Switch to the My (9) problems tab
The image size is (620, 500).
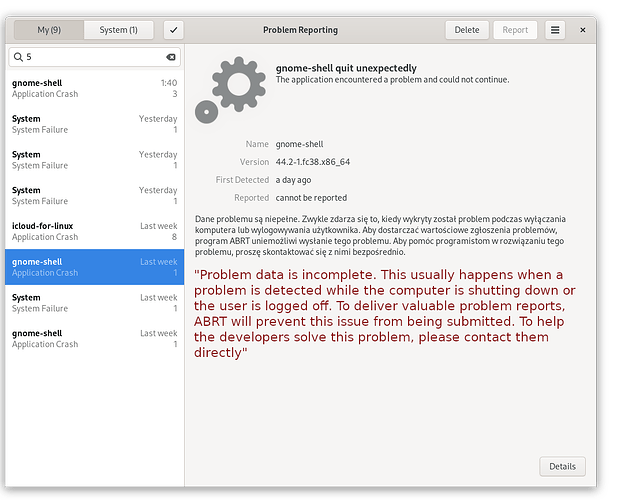[49, 30]
